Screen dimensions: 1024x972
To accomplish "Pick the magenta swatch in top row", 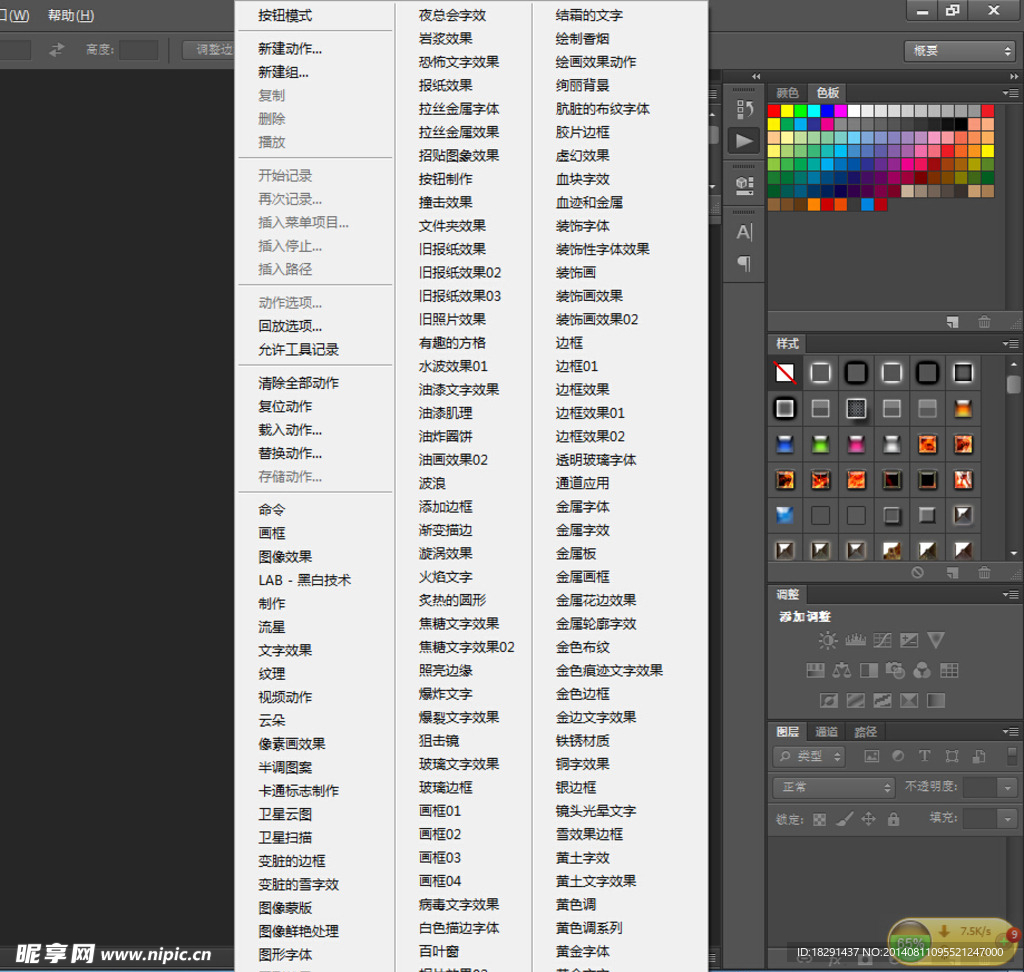I will click(x=841, y=111).
